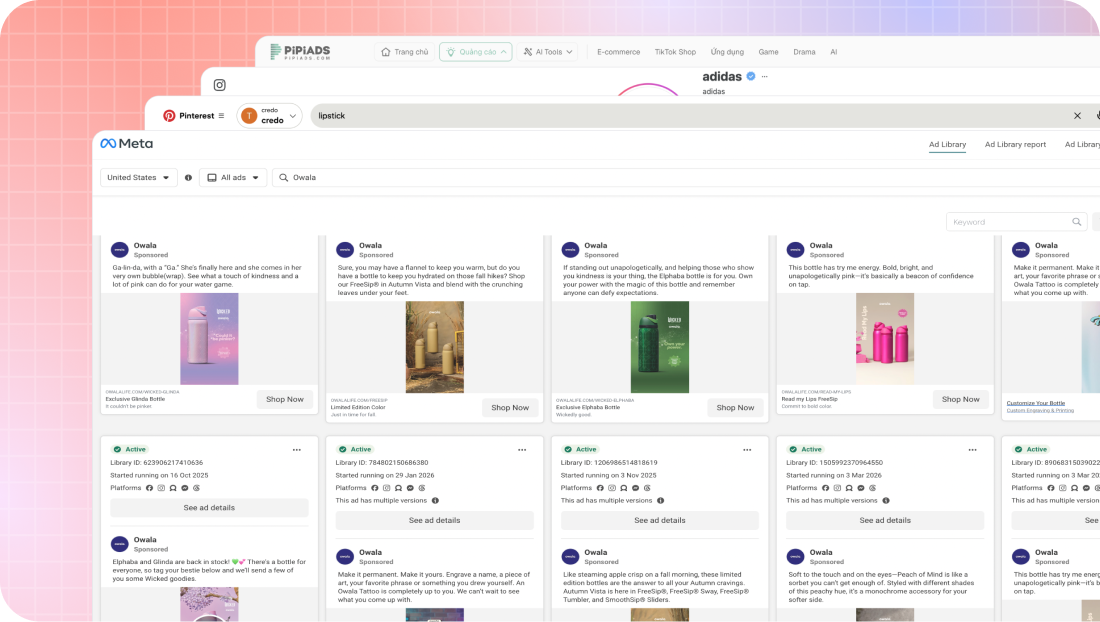Open green Elphaba bottle ad image

click(x=659, y=347)
